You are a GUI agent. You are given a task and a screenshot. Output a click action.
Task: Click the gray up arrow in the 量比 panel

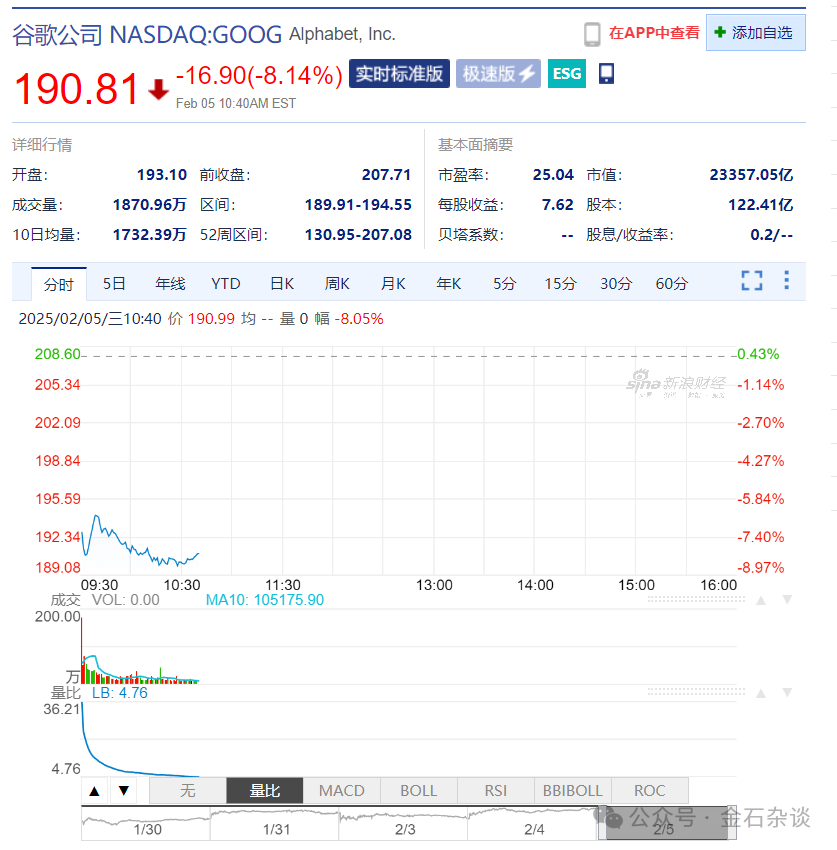point(761,693)
